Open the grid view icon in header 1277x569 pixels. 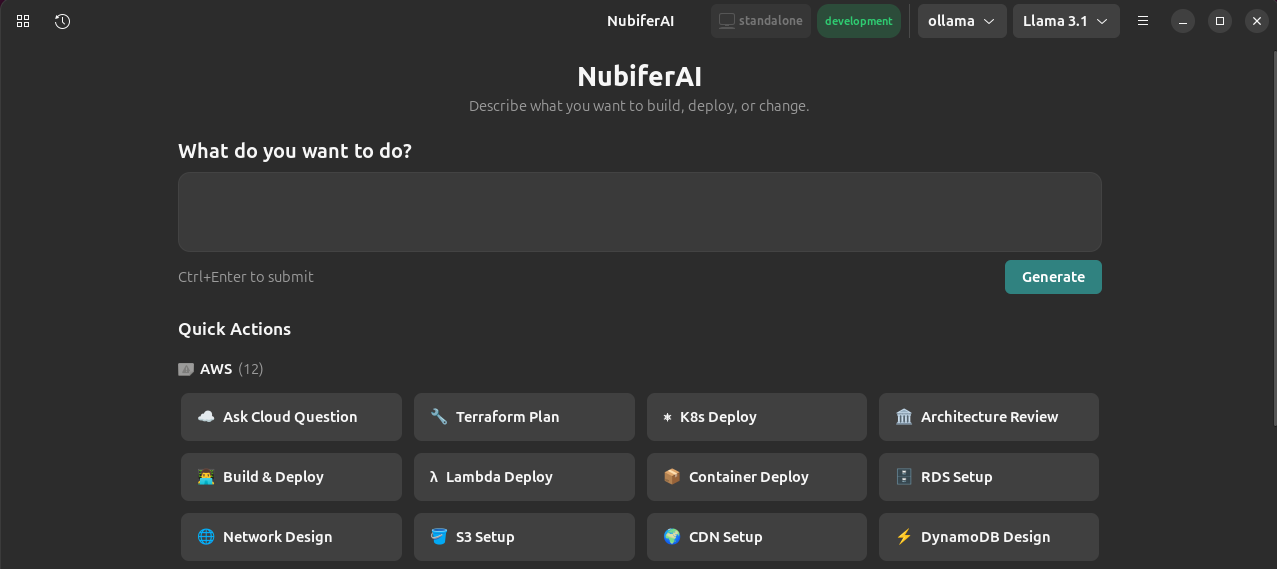click(x=23, y=21)
